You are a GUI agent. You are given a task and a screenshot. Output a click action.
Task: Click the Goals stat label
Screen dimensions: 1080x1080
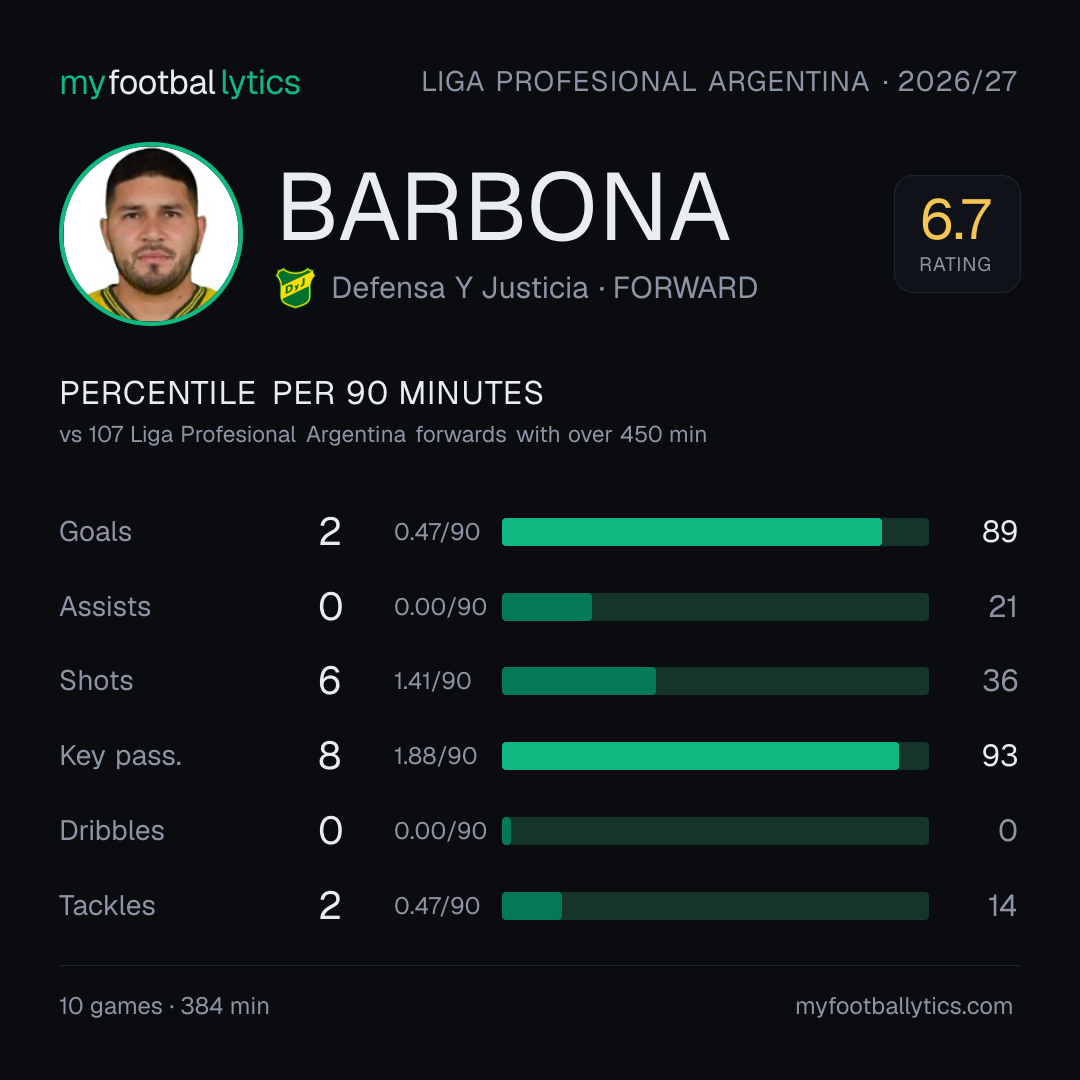tap(96, 532)
